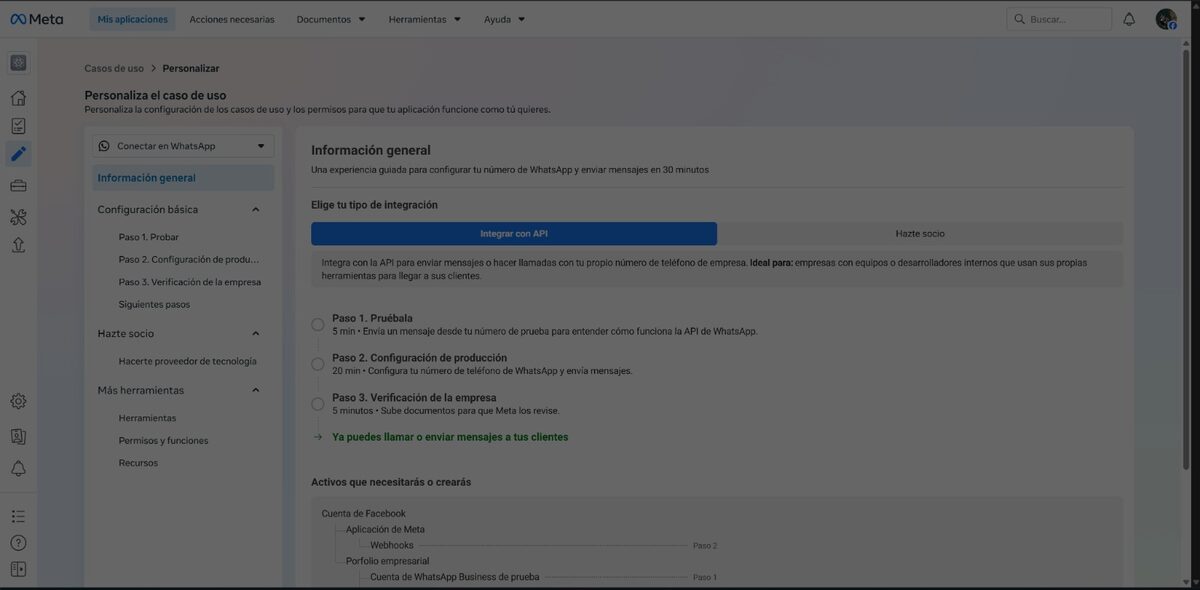Screen dimensions: 1200x590
Task: Open the Ayuda dropdown menu
Action: 504,19
